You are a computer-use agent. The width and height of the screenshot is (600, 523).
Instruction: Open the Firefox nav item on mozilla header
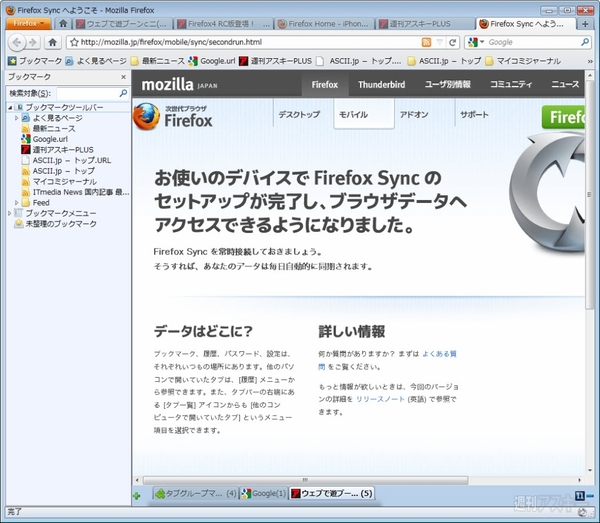point(324,85)
